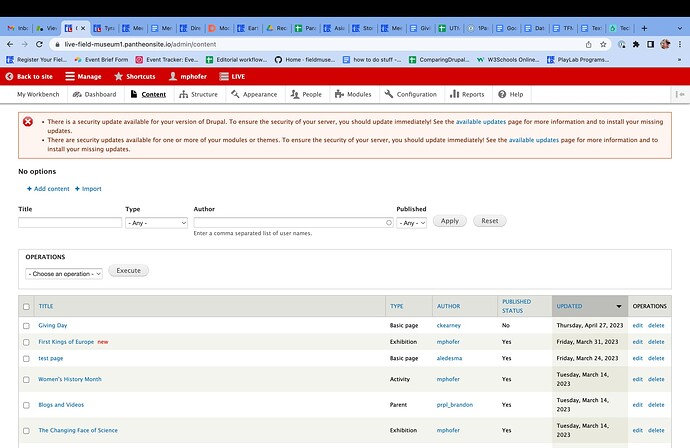690x448 pixels.
Task: Open the Published filter dropdown
Action: point(411,223)
